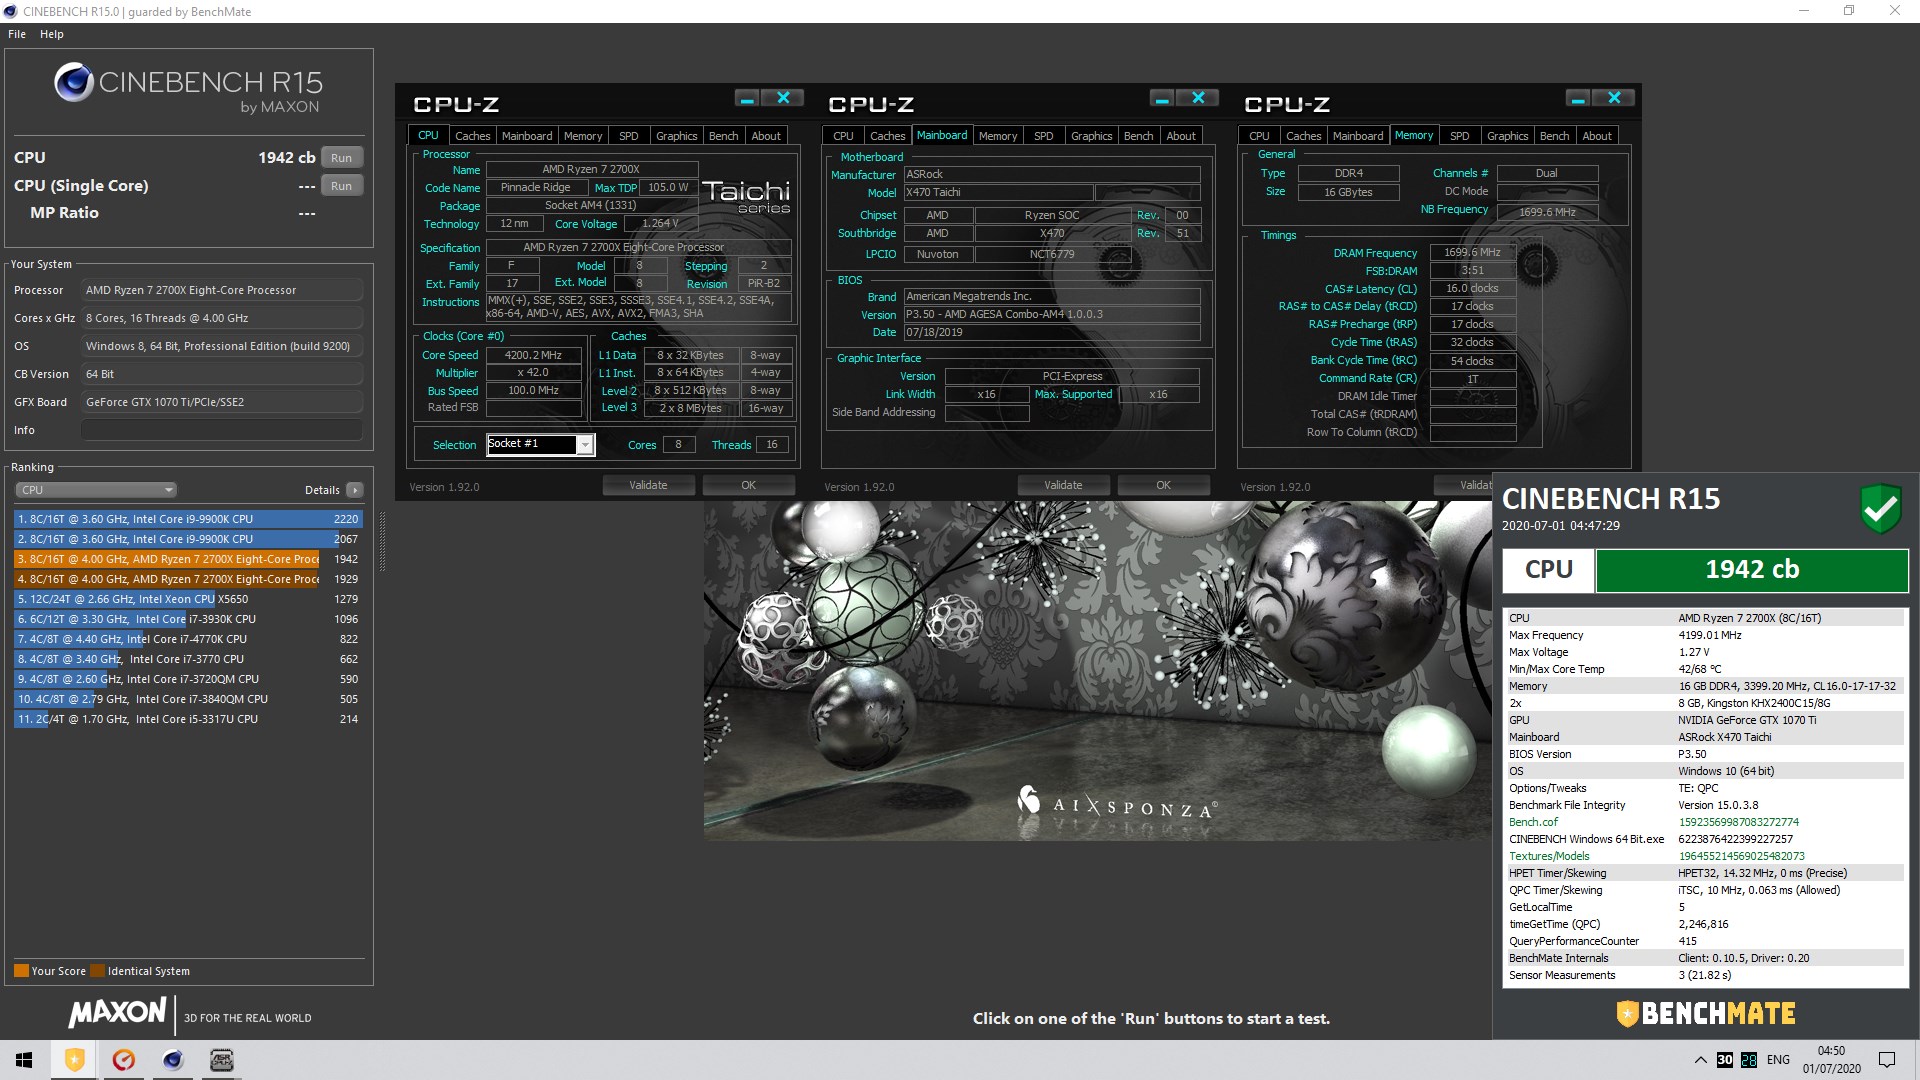
Task: Click the Taichi series logo in CPU-Z
Action: (746, 196)
